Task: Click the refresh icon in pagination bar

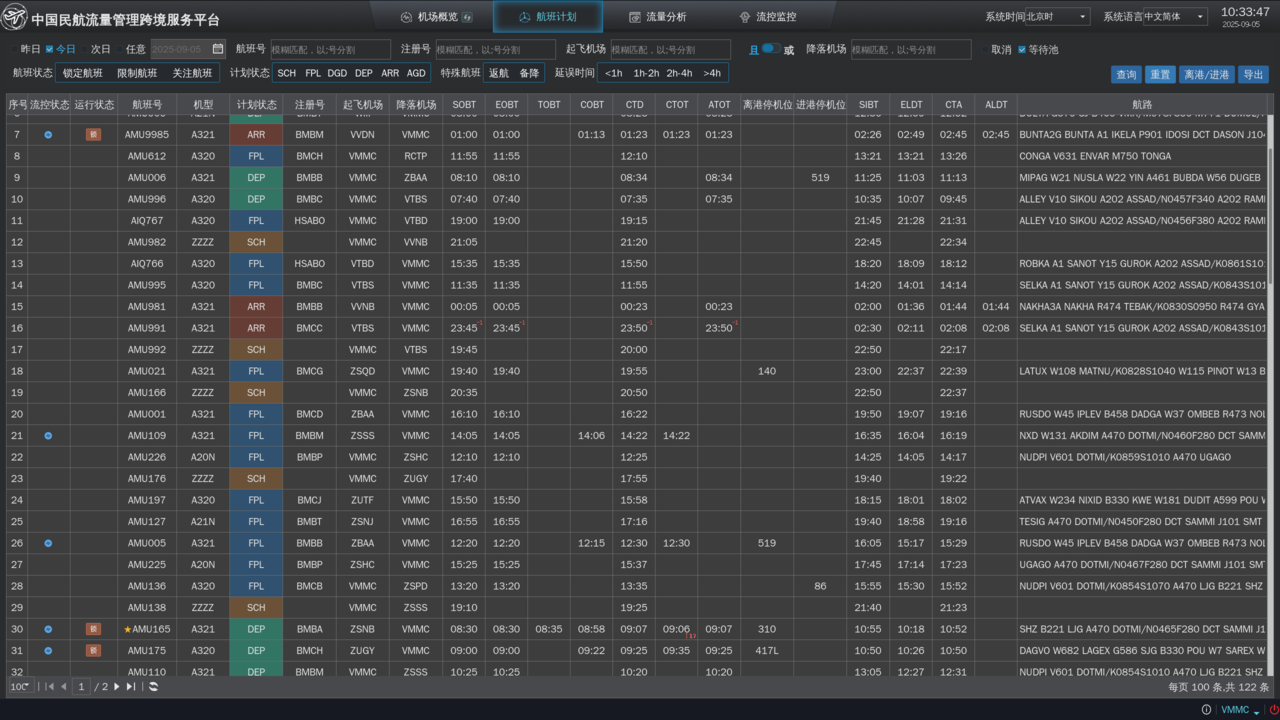Action: click(153, 687)
